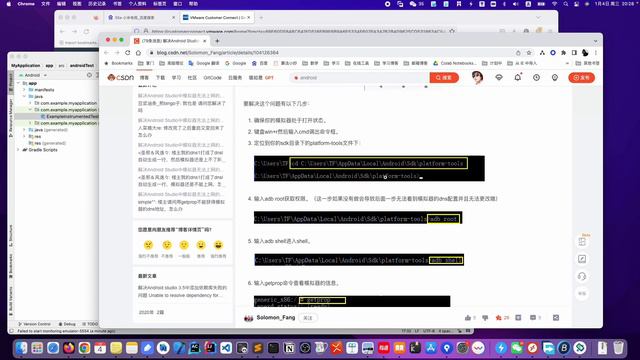Open a new tab with the plus button

(x=217, y=41)
